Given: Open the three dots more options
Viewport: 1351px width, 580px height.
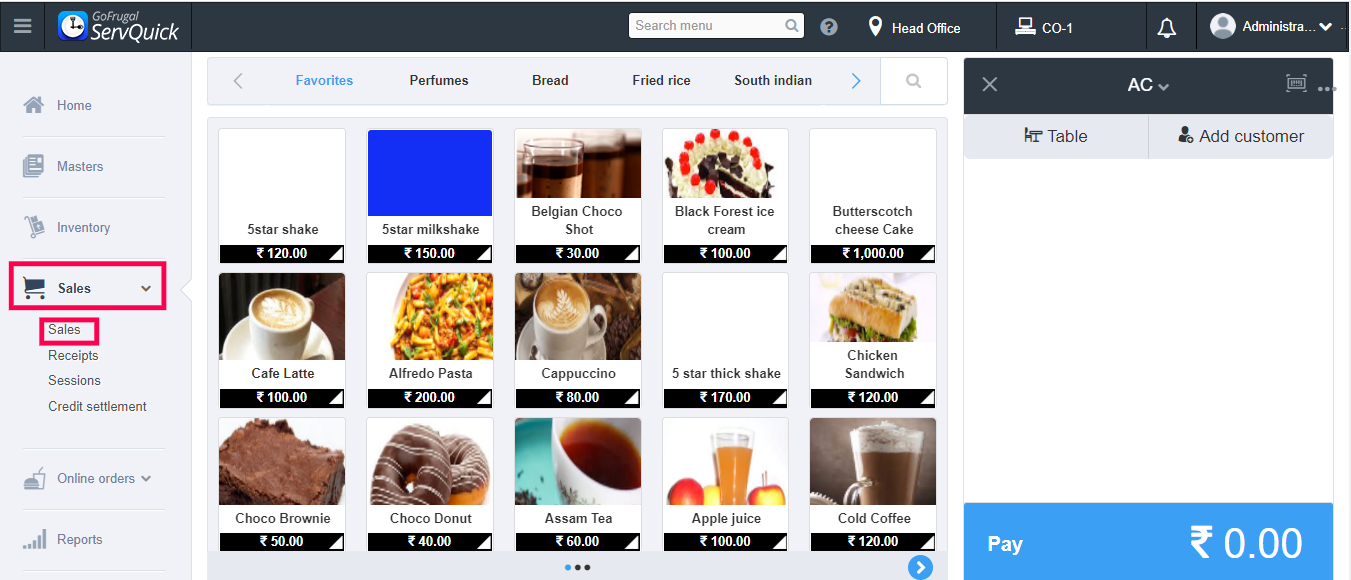Looking at the screenshot, I should tap(1327, 89).
